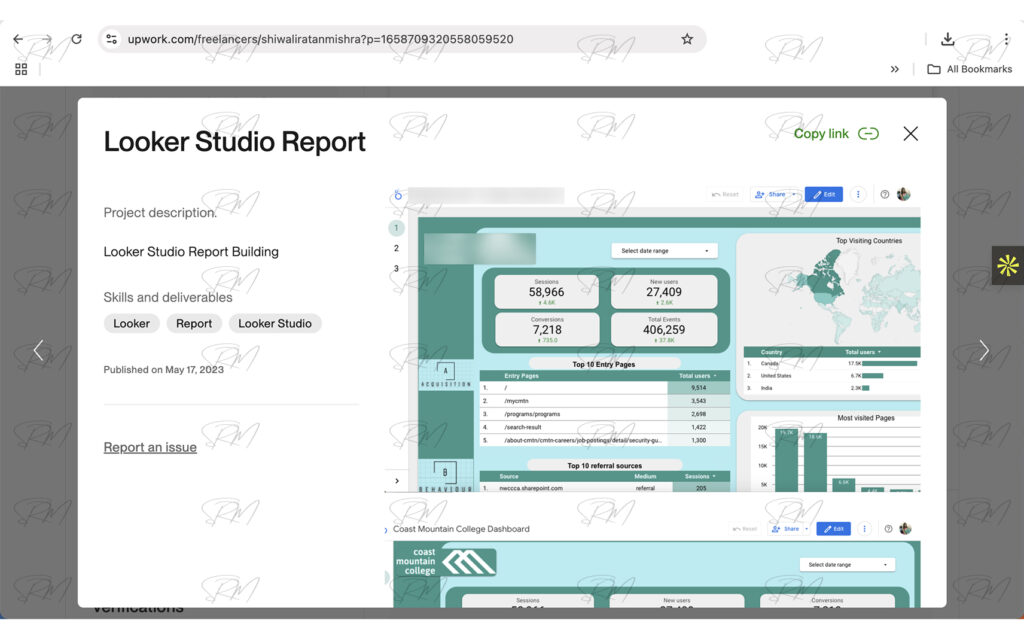Click the A Acquisition section icon

click(445, 375)
